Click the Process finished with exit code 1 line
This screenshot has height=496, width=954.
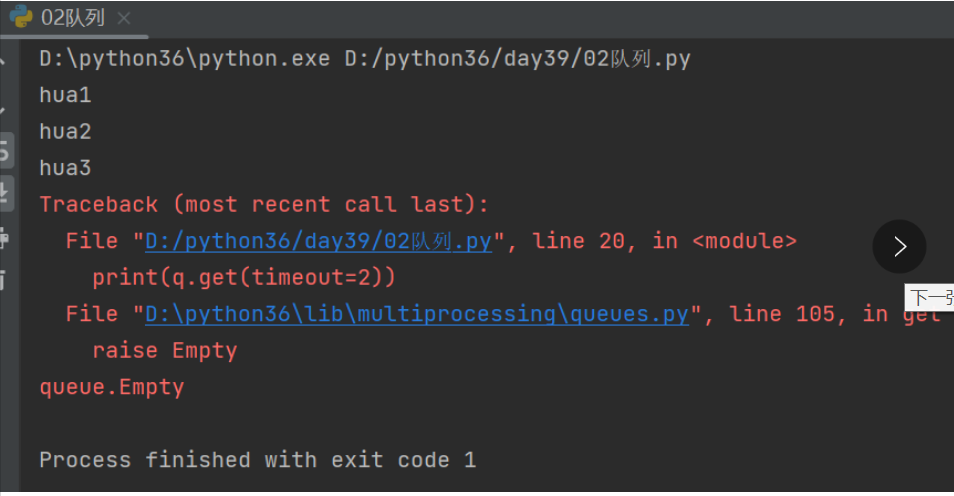coord(257,460)
